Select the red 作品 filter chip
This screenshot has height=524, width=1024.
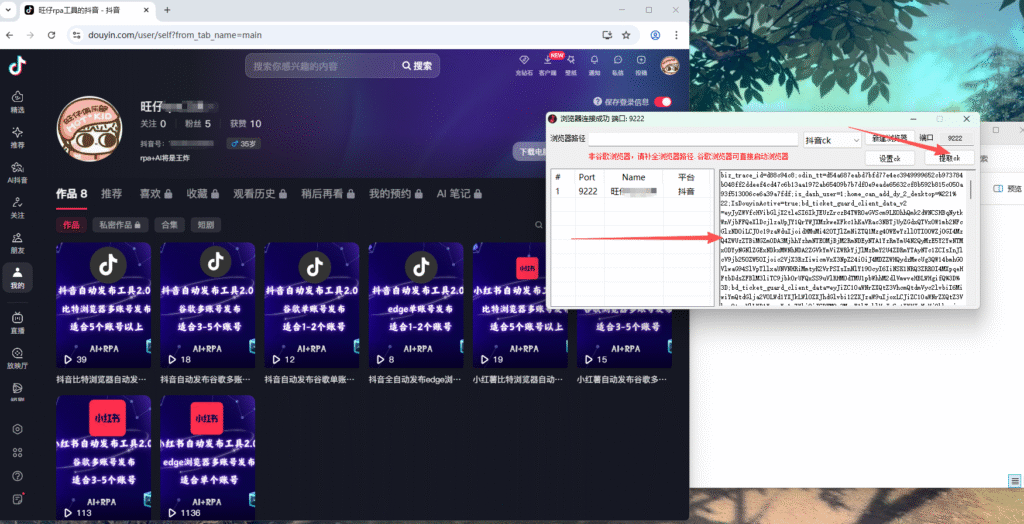point(71,225)
